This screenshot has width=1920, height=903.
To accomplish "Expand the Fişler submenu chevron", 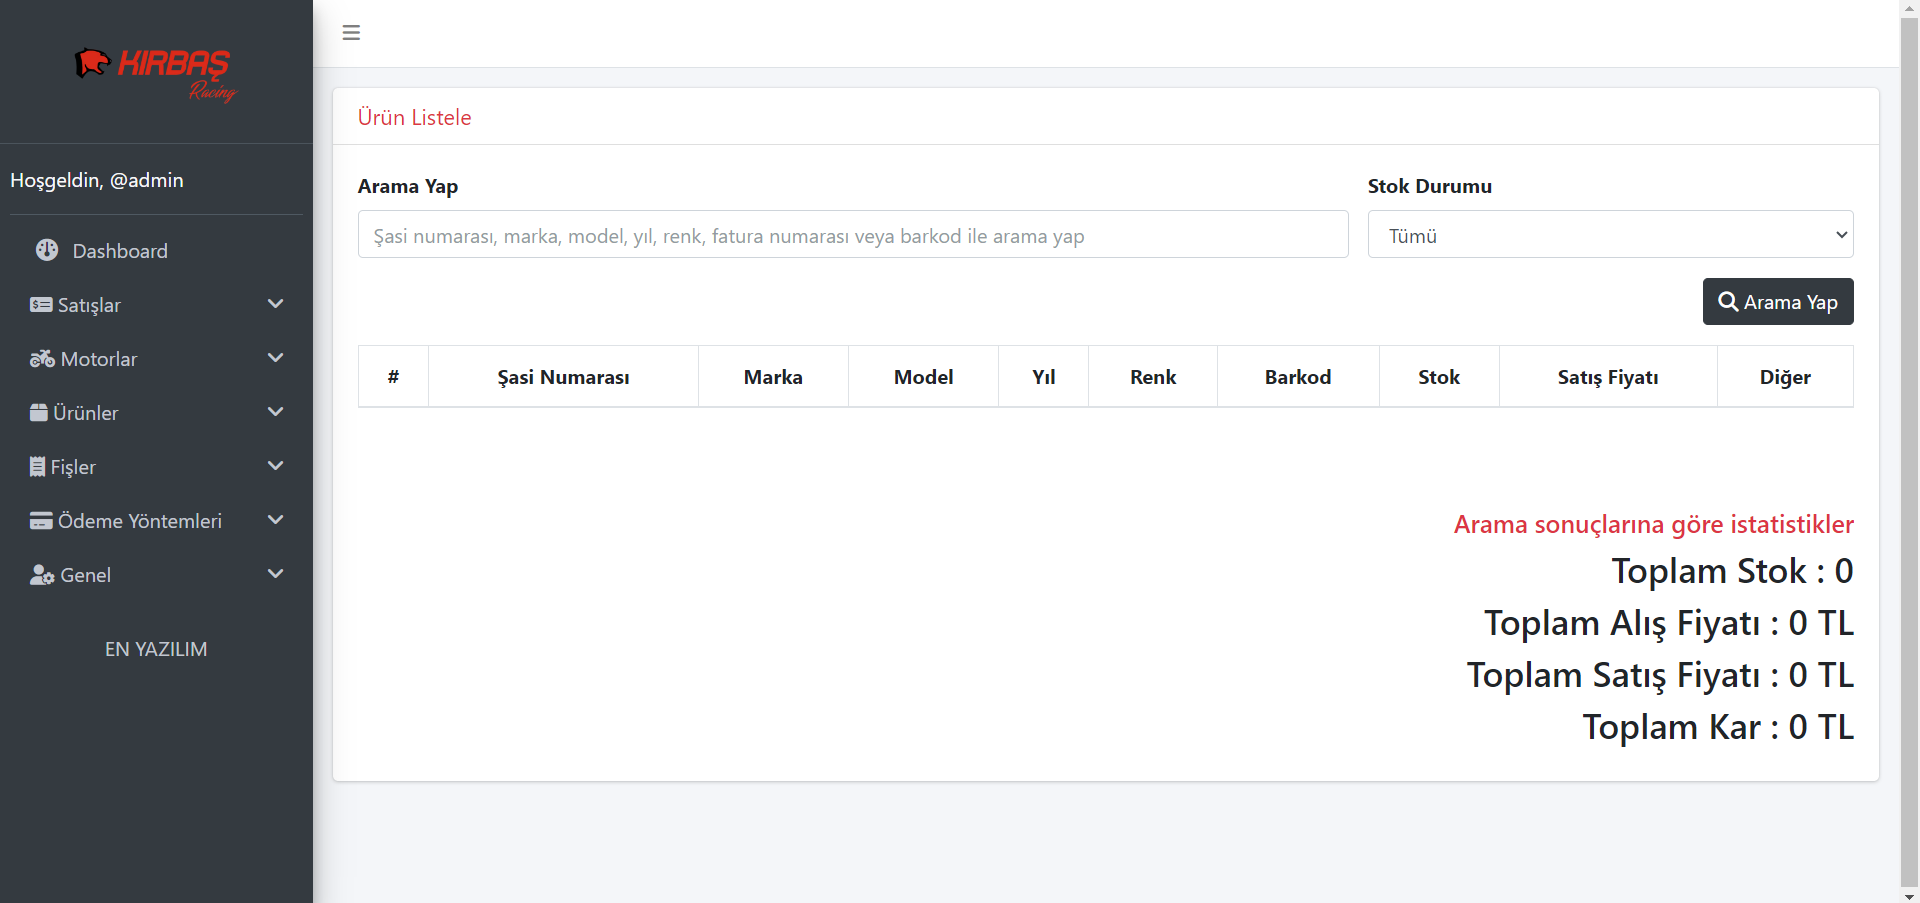I will coord(276,466).
